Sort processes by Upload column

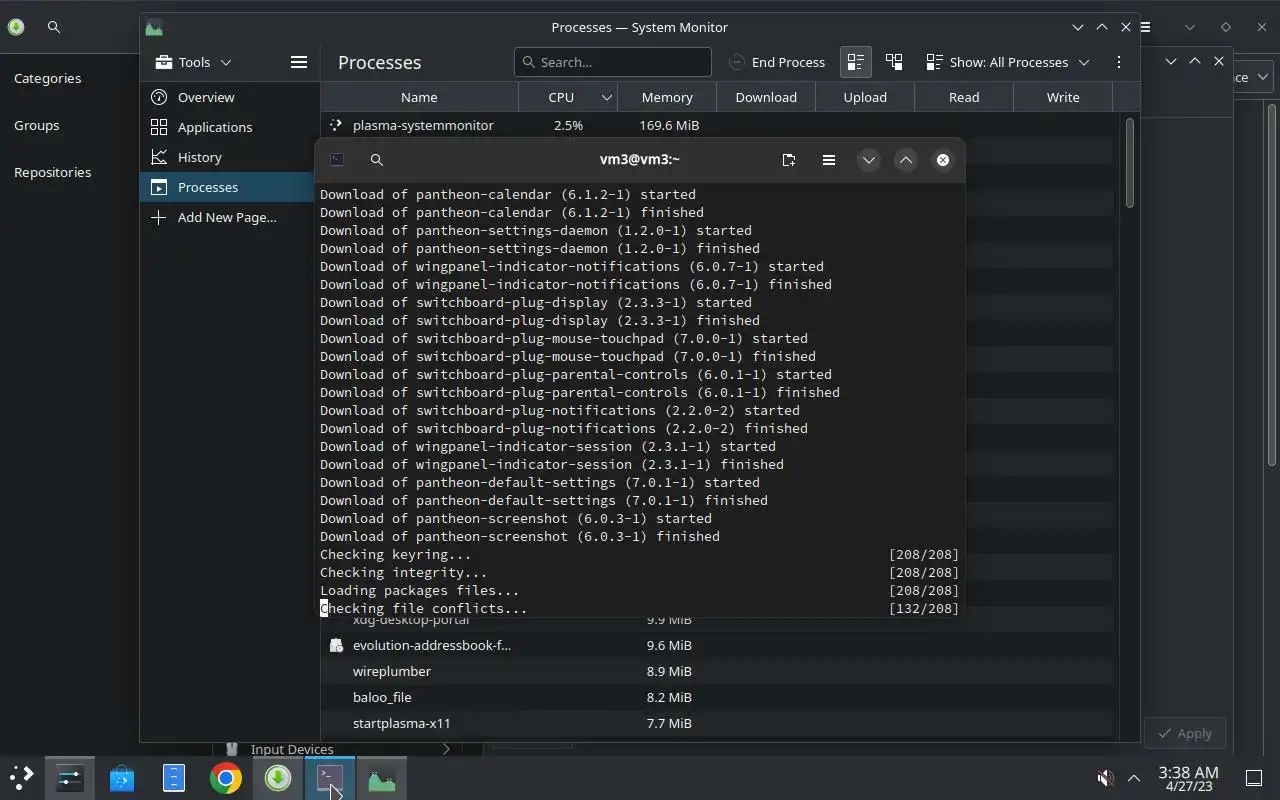(865, 97)
